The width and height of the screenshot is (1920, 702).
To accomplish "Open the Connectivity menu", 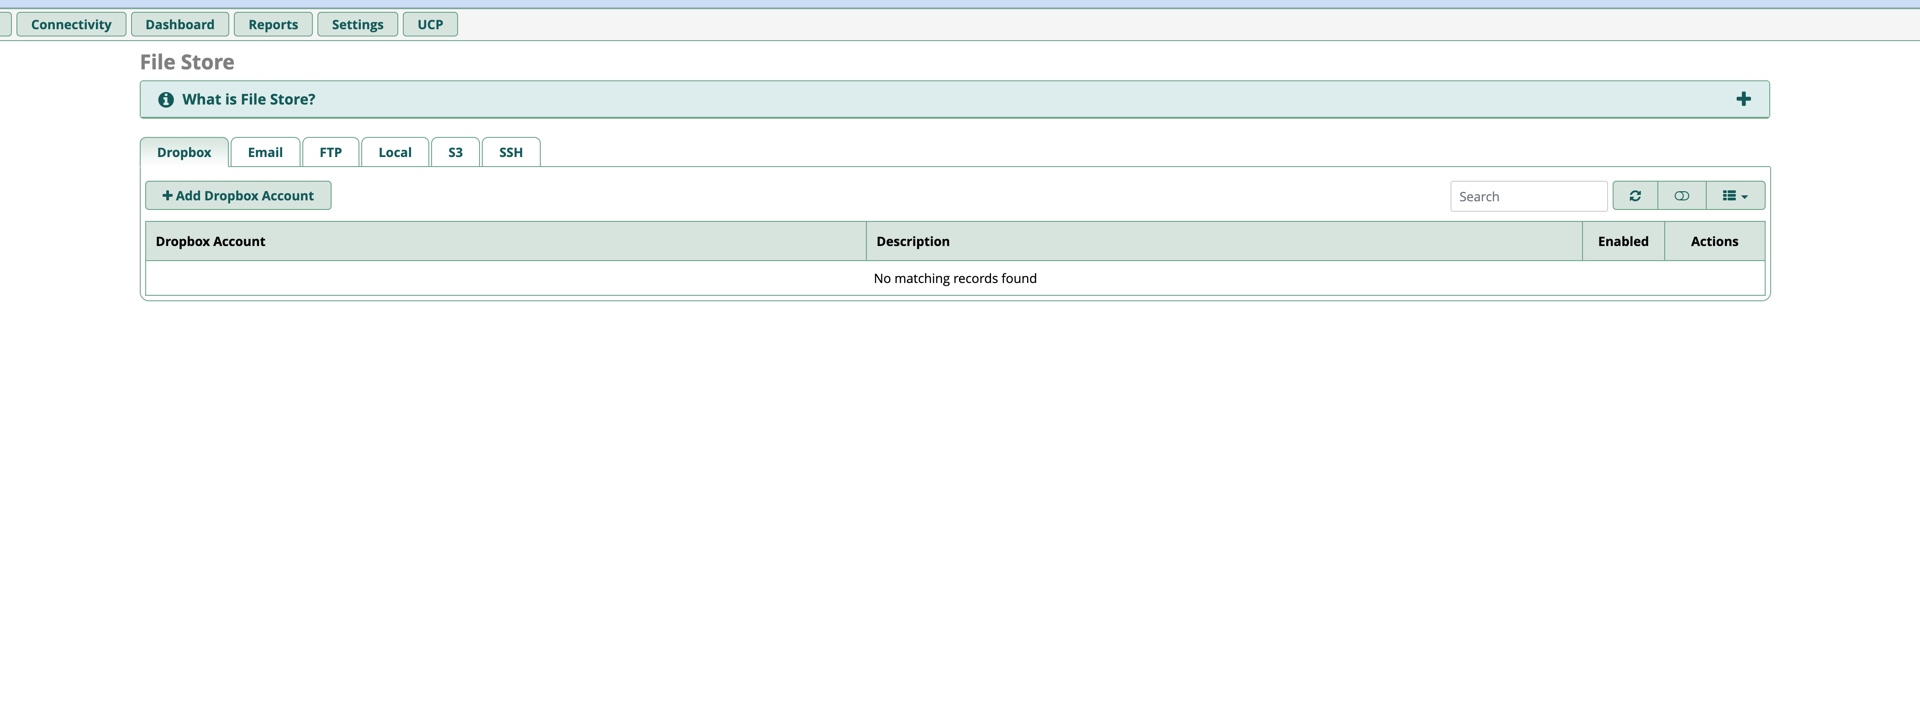I will pos(71,24).
